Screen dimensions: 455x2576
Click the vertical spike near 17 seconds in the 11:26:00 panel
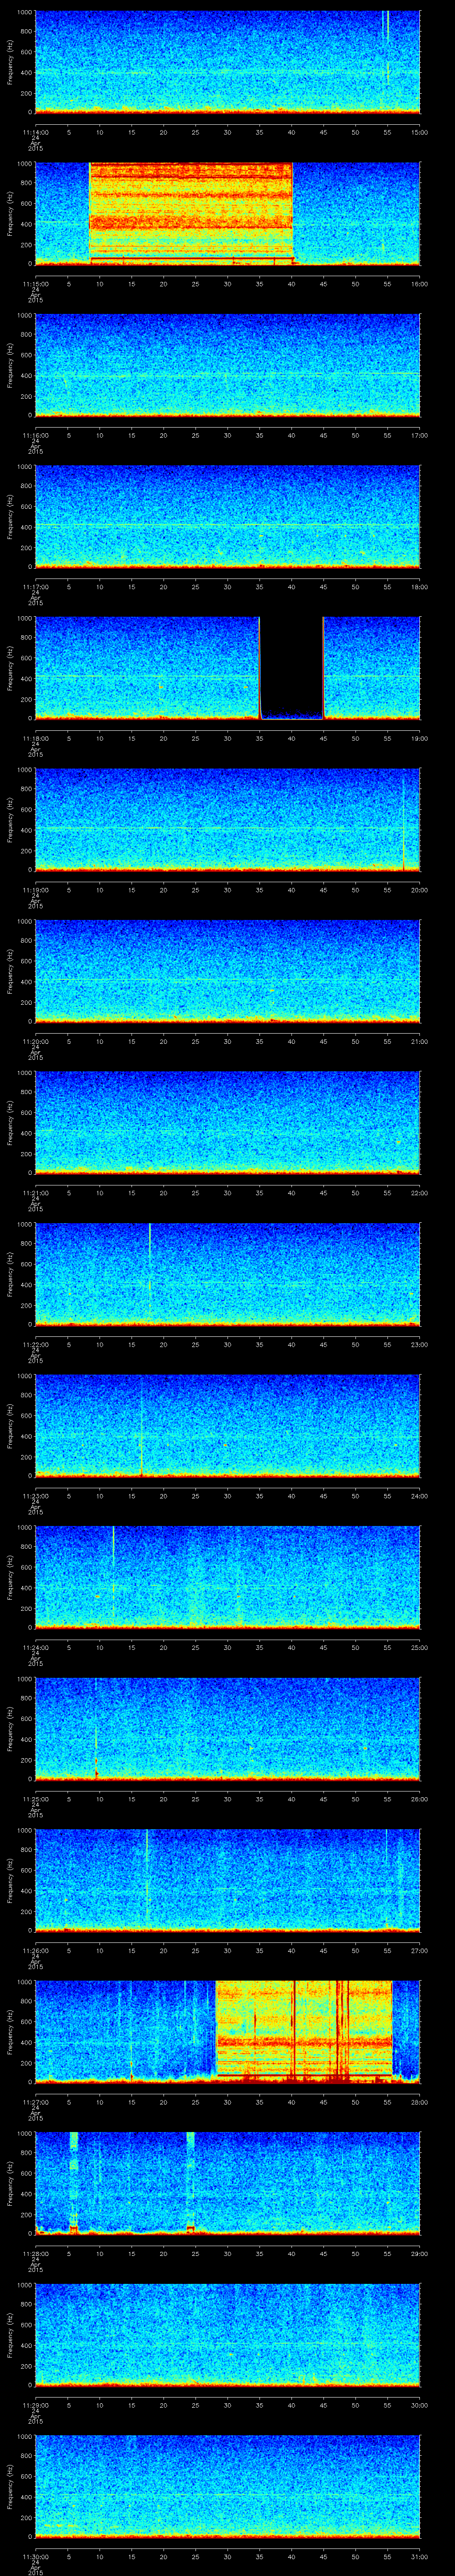[x=147, y=1879]
